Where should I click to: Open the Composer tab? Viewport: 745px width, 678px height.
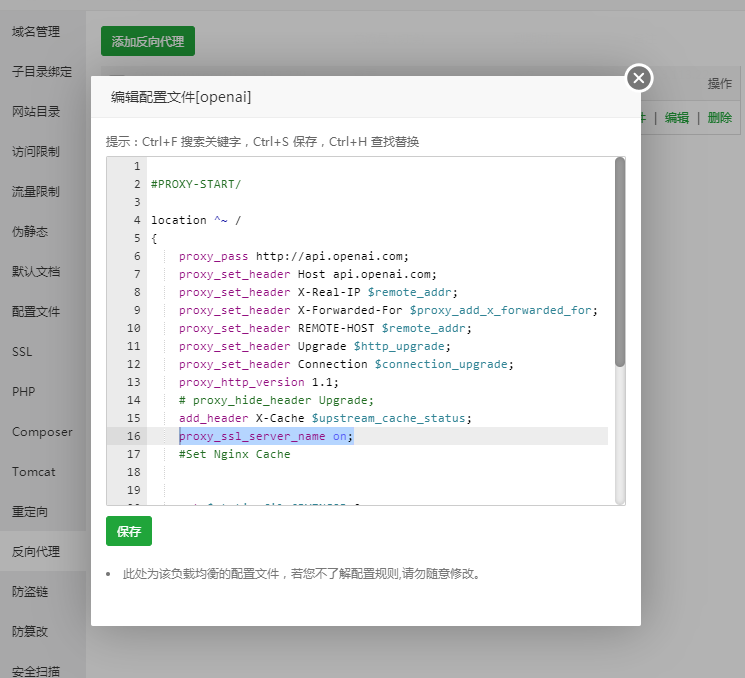(x=42, y=432)
